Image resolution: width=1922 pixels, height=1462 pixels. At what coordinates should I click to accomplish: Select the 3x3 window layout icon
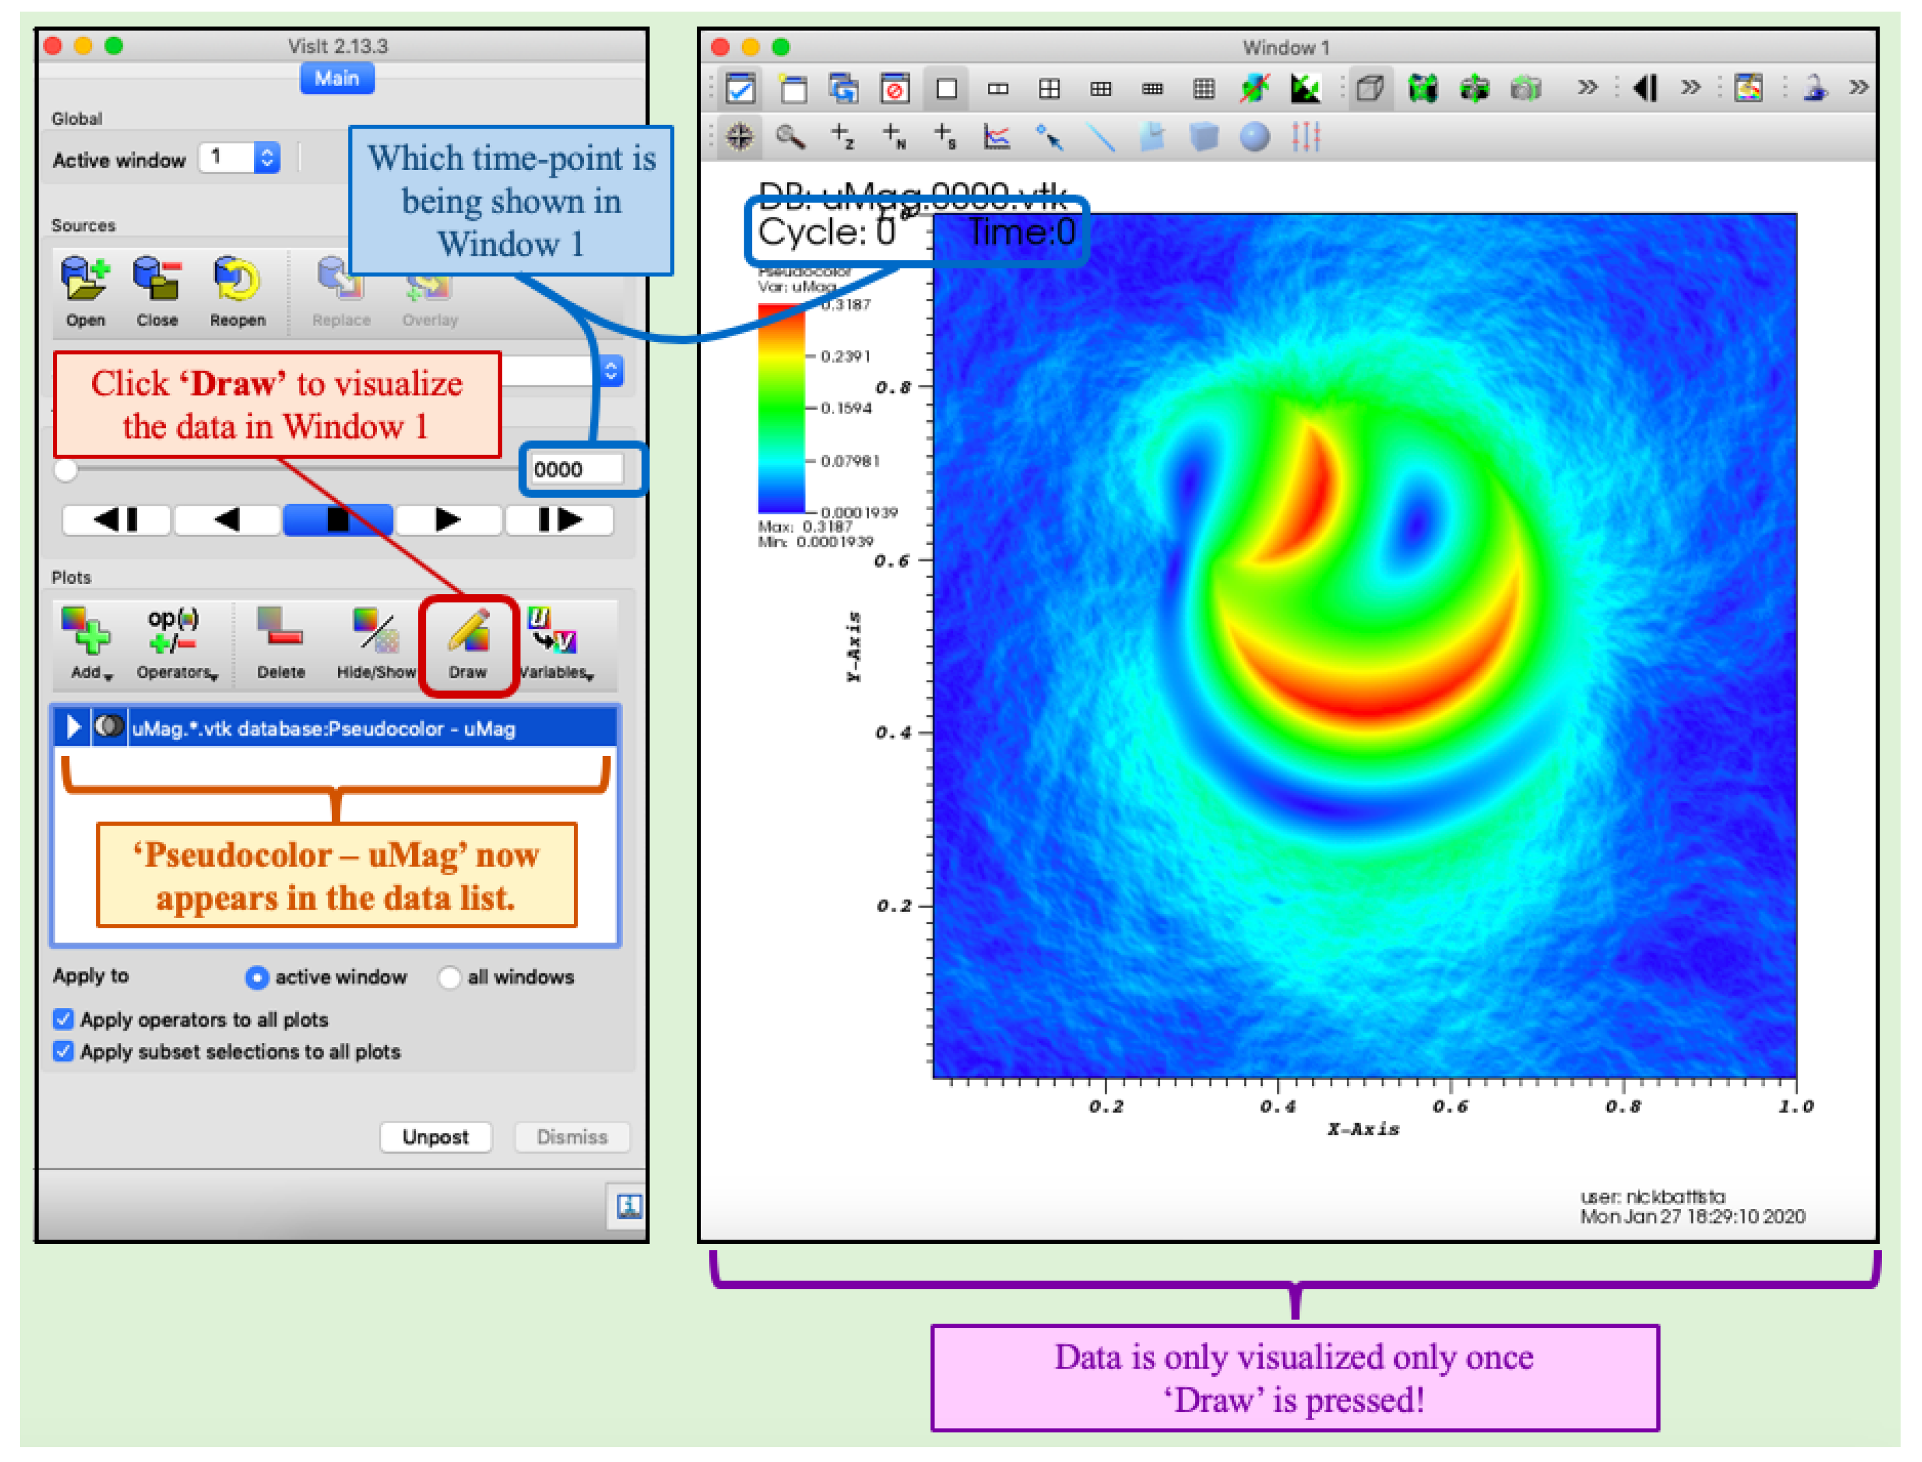coord(1204,89)
